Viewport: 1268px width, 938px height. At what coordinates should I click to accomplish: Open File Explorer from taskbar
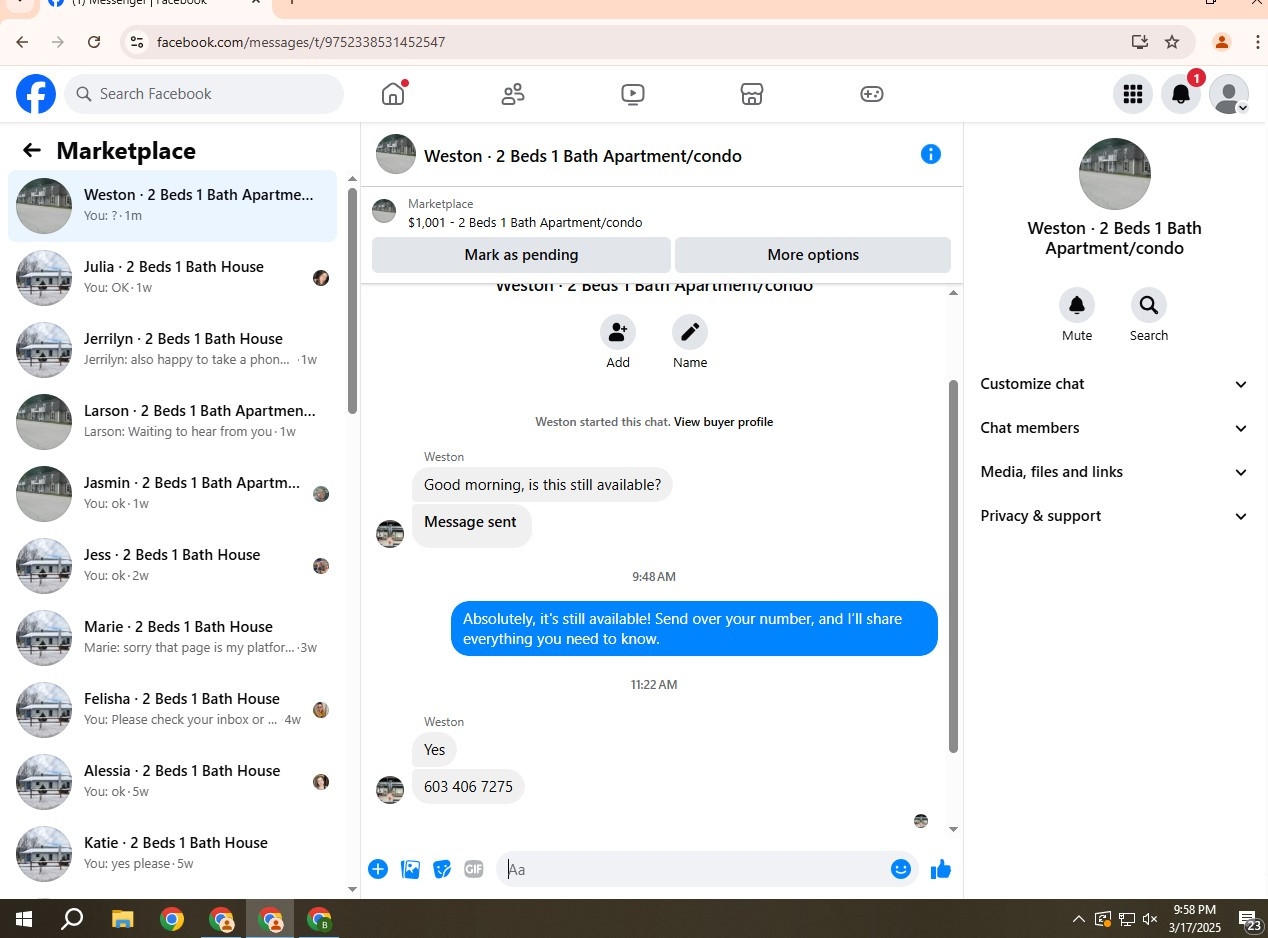tap(122, 919)
